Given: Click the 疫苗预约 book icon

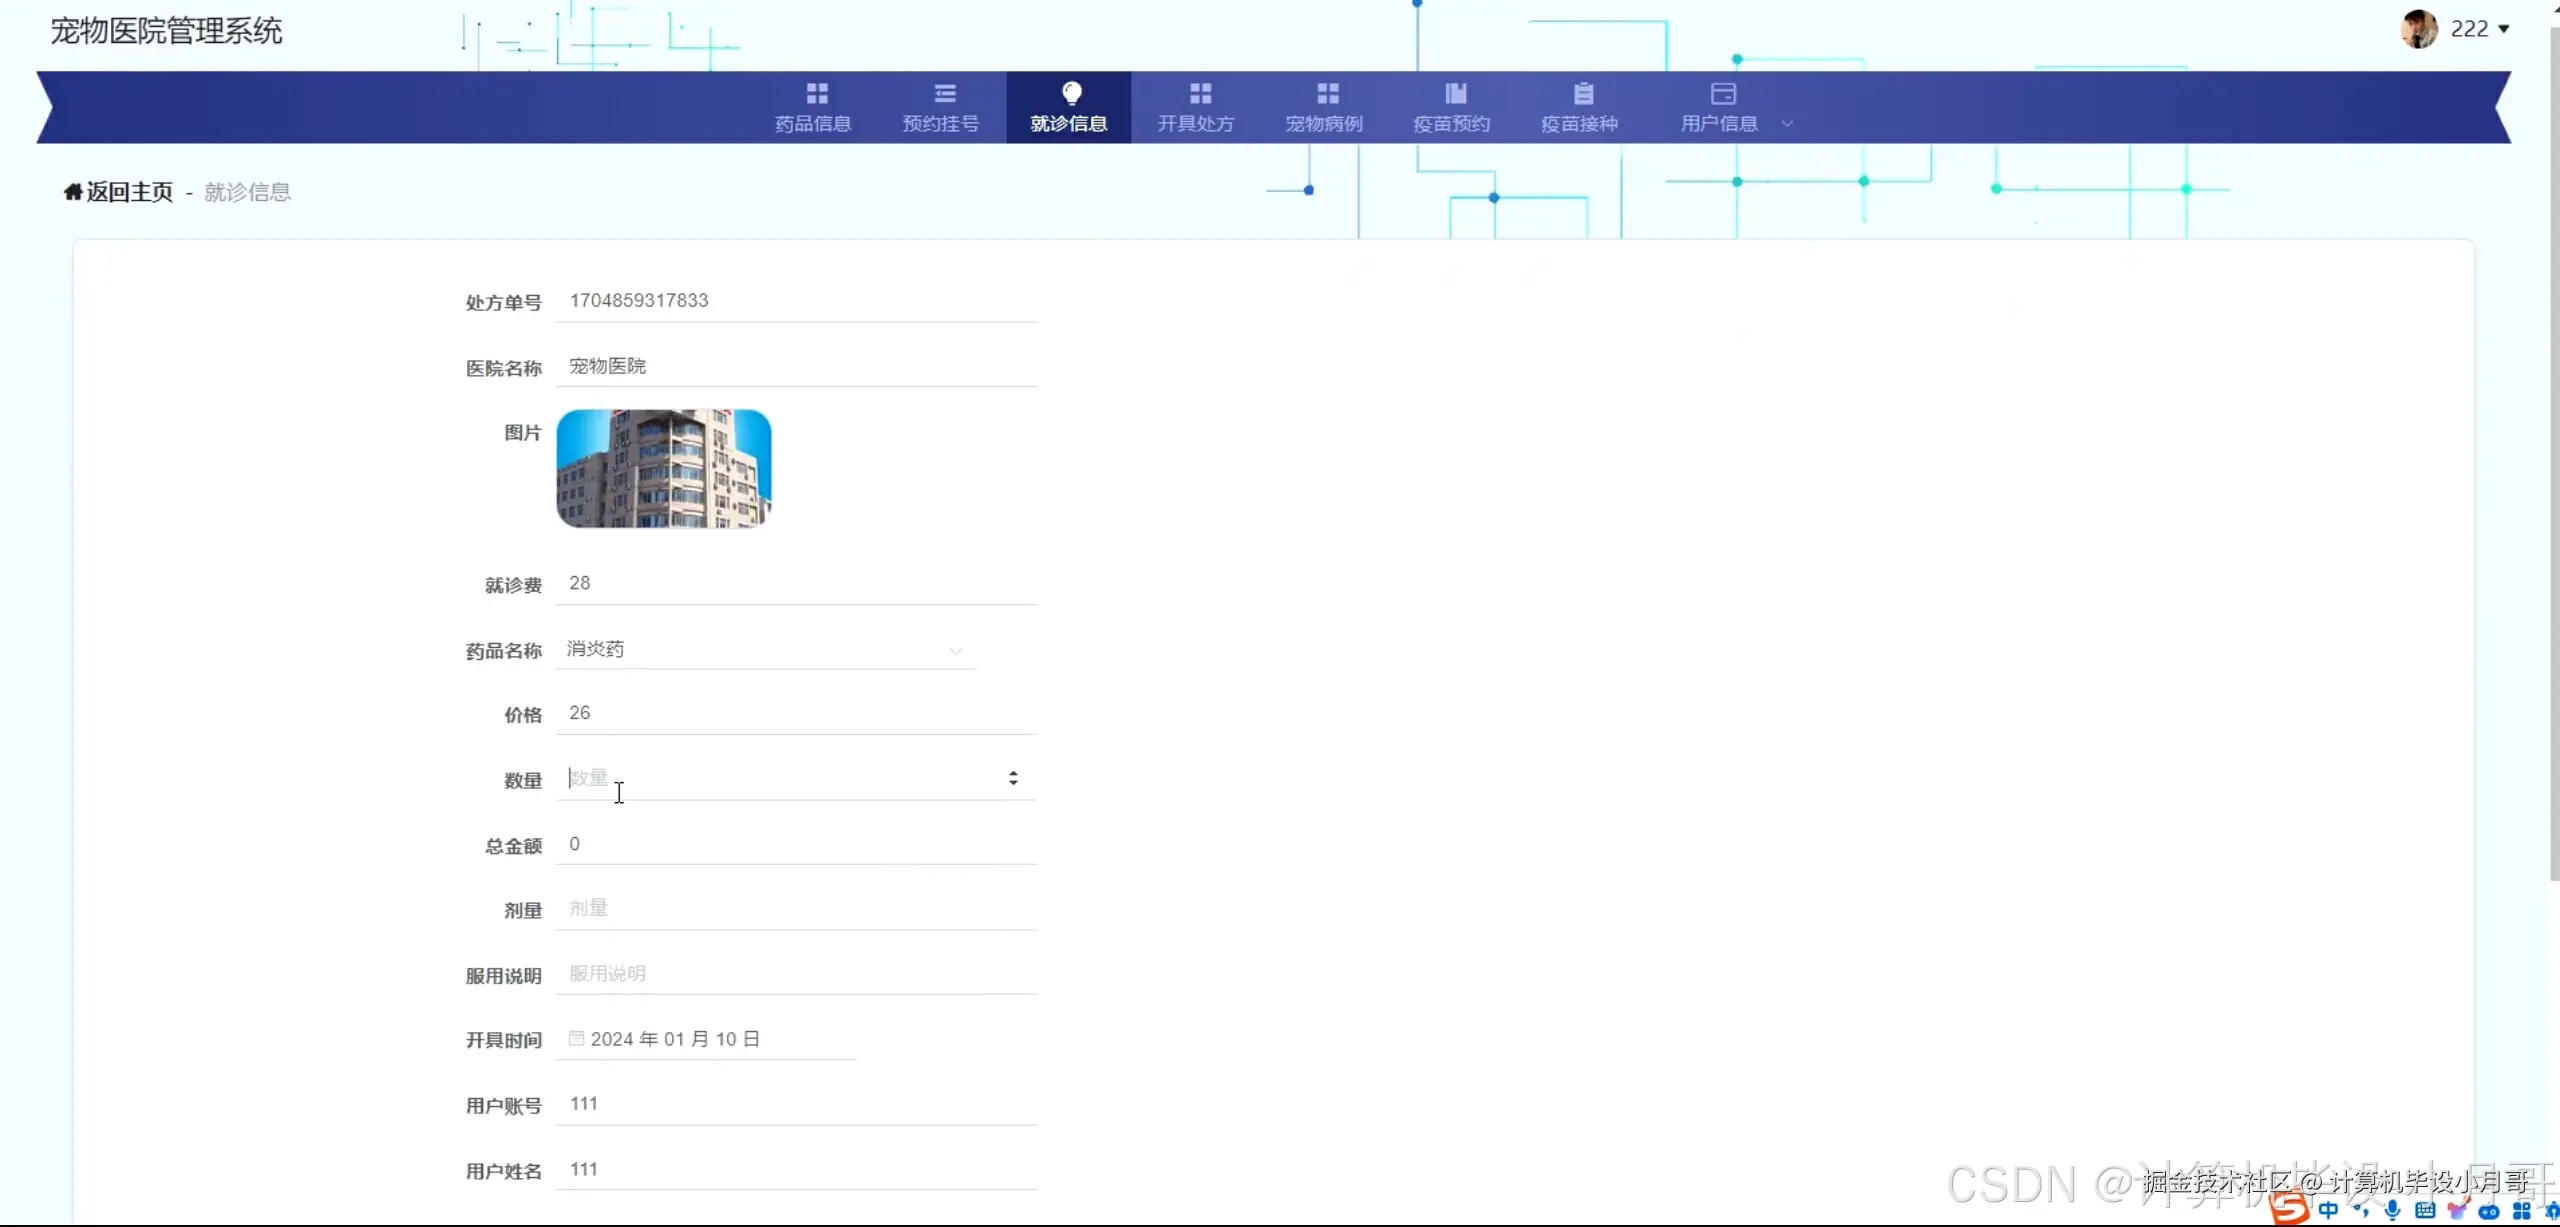Looking at the screenshot, I should point(1456,94).
